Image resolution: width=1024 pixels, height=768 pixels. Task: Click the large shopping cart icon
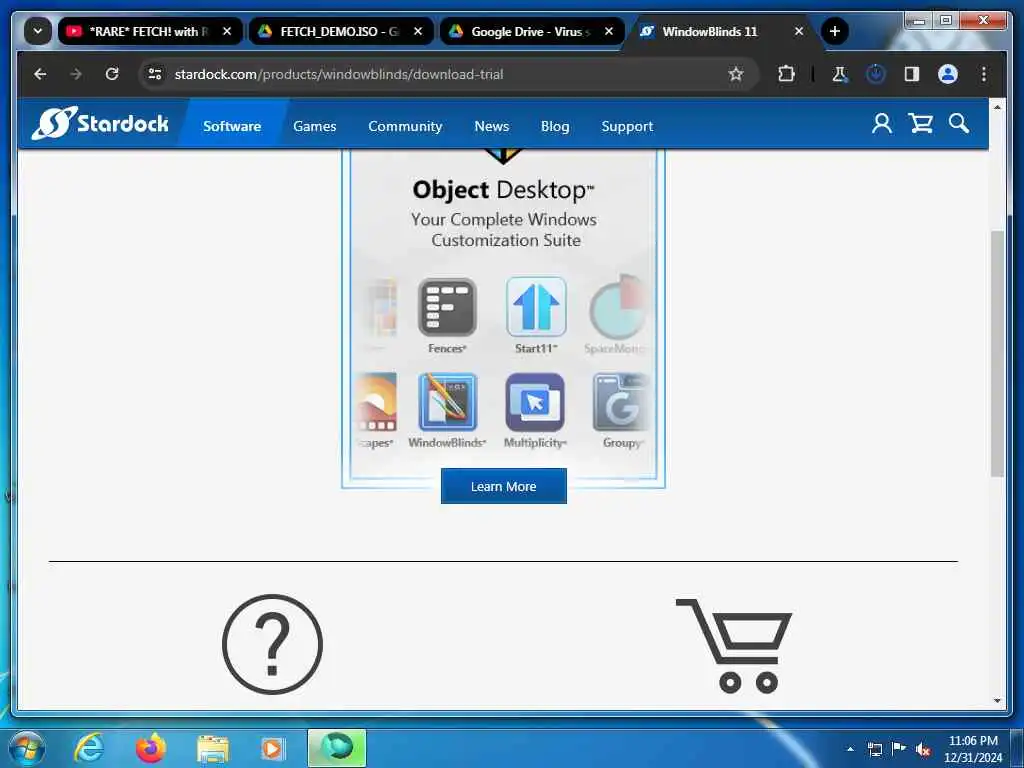tap(734, 645)
